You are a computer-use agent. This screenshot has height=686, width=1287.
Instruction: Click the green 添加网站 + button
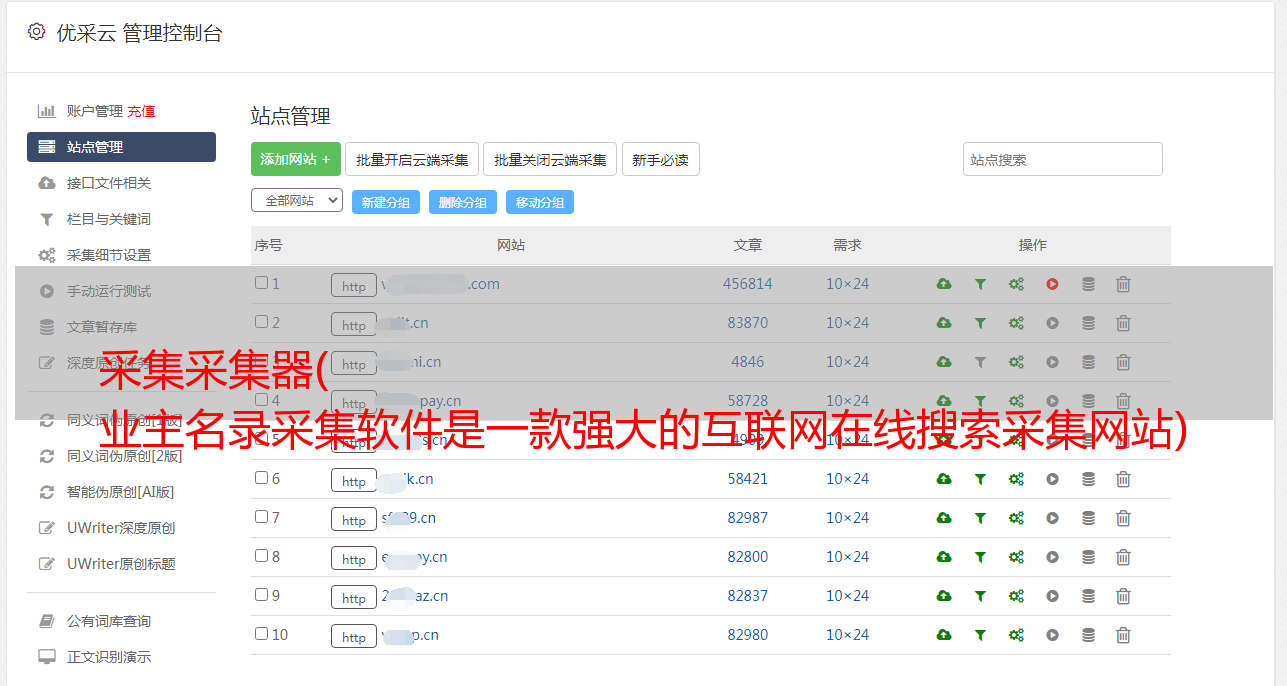(296, 159)
